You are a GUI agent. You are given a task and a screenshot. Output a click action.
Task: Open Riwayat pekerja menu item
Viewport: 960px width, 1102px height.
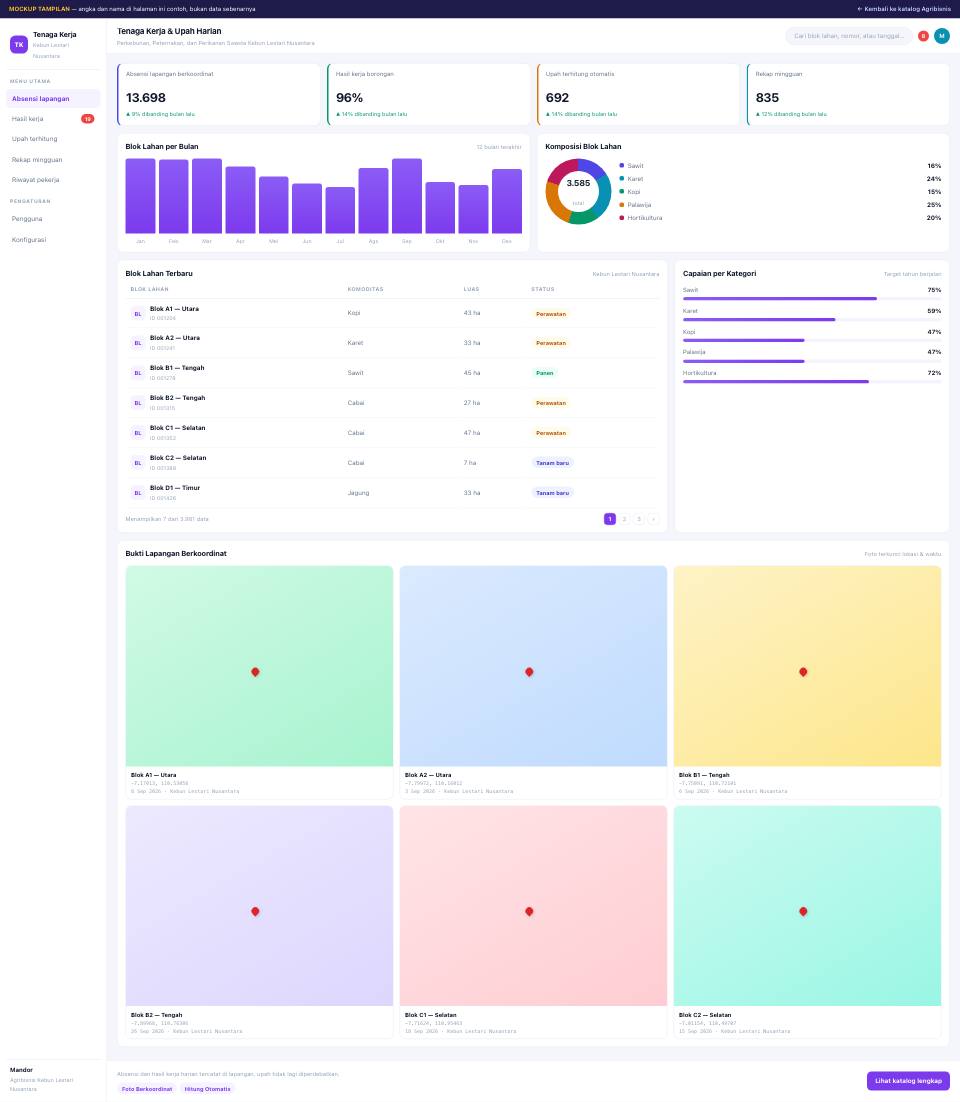[x=53, y=180]
